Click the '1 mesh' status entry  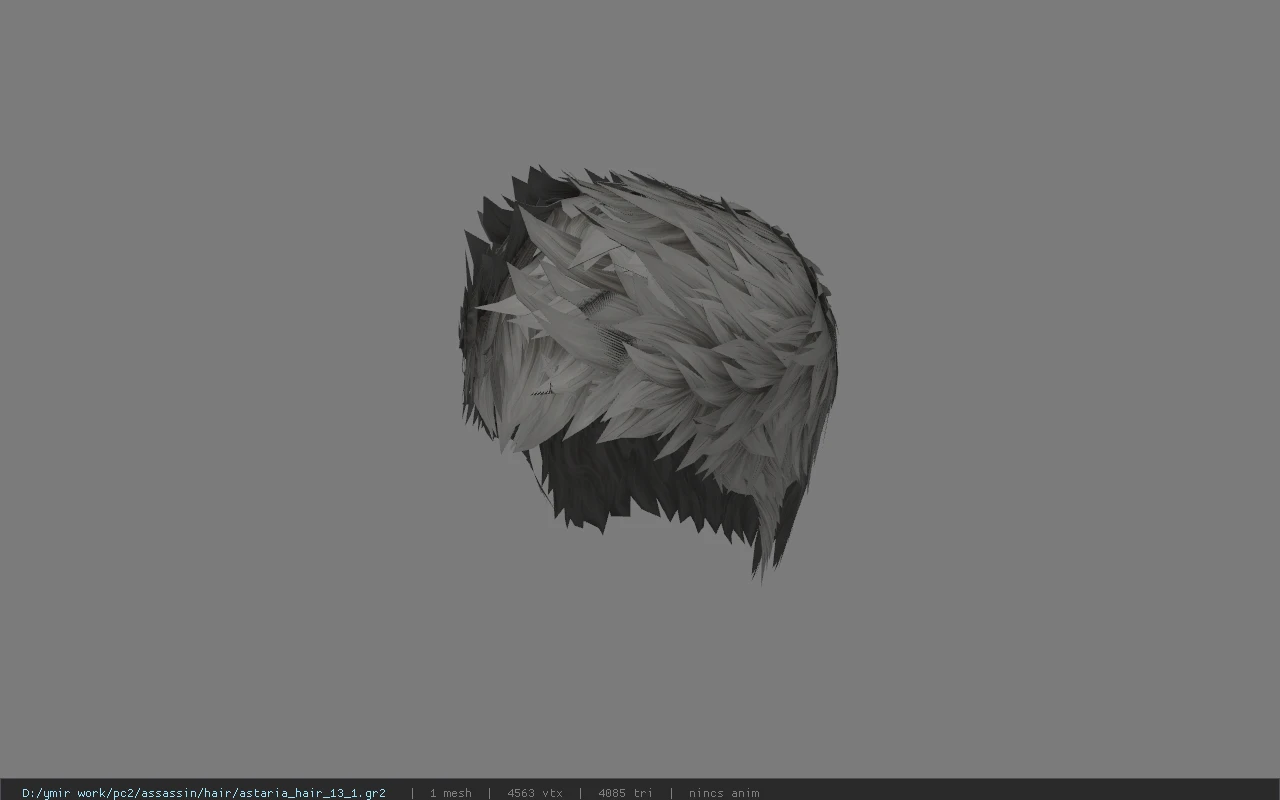pos(450,793)
